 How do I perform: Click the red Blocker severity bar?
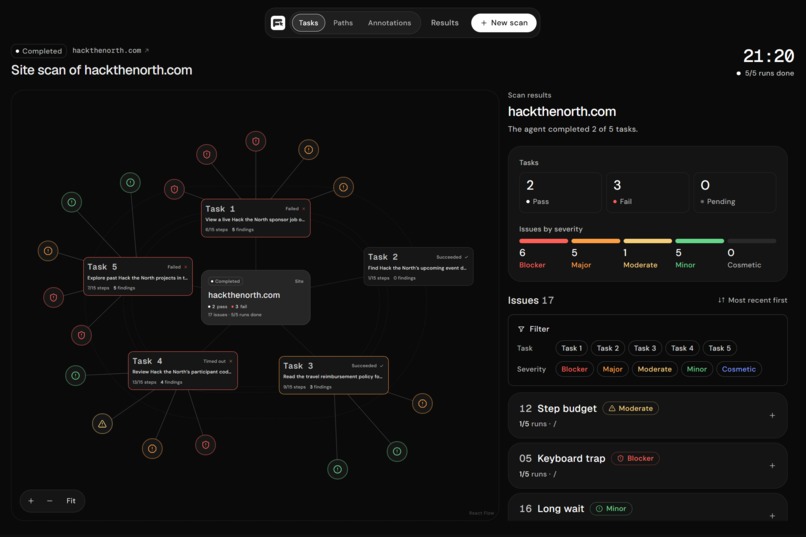tap(543, 240)
